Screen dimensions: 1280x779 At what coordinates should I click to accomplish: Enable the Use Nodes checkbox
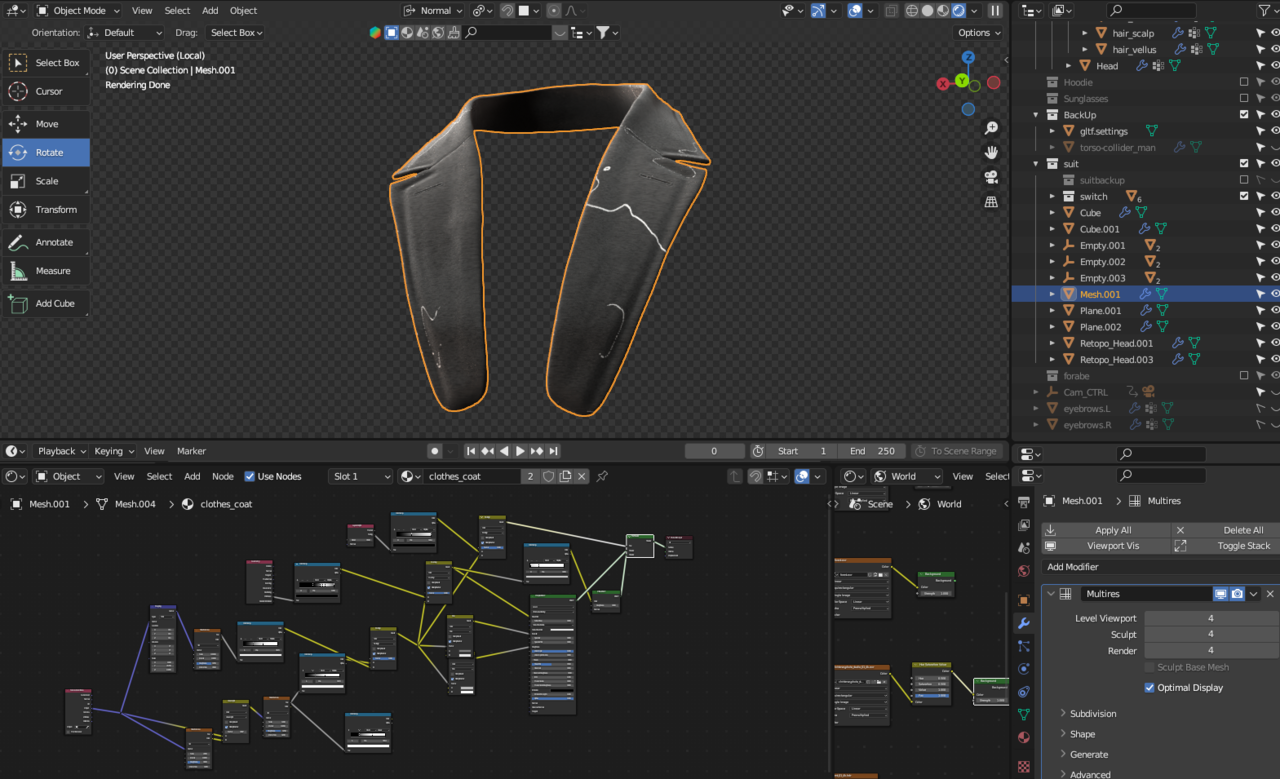point(250,477)
